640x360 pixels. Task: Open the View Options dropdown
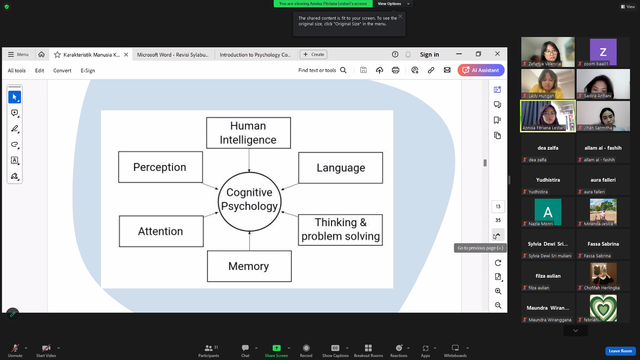393,4
